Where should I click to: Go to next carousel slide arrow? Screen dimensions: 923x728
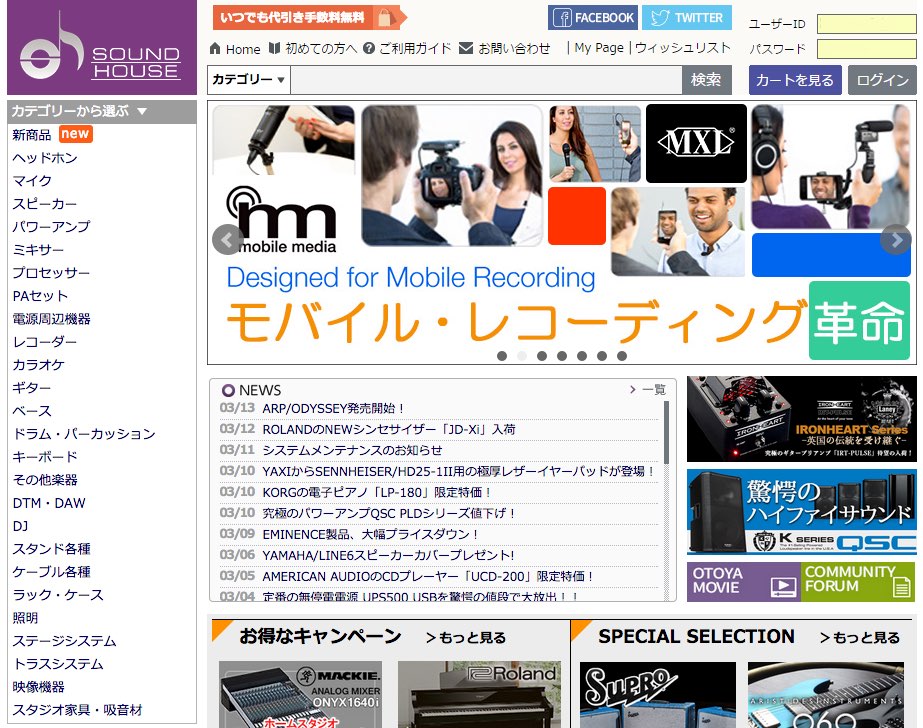coord(895,240)
